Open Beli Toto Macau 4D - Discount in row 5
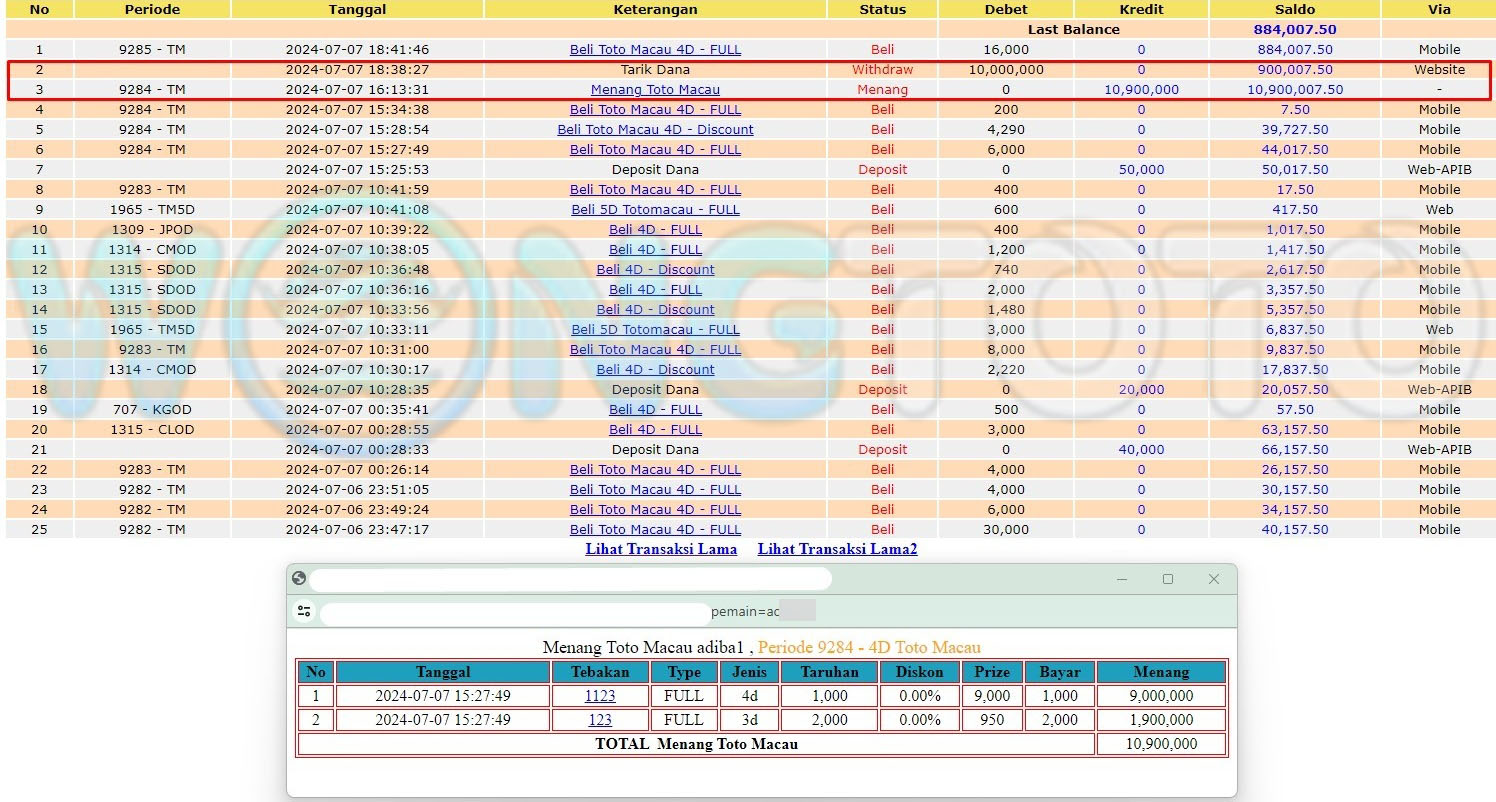The width and height of the screenshot is (1496, 802). (655, 129)
